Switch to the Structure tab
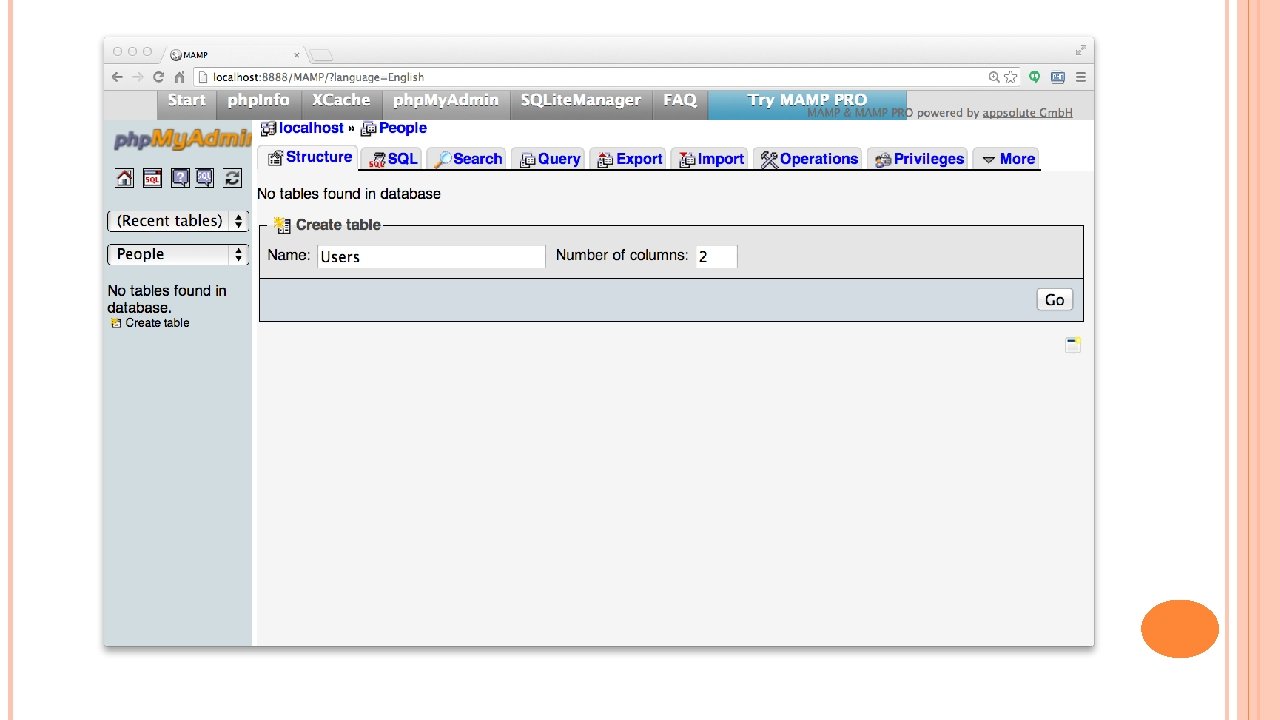 point(309,158)
